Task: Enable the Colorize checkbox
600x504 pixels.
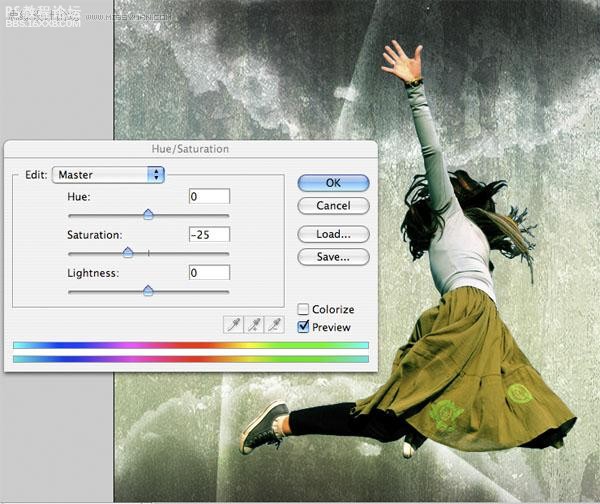Action: point(303,309)
